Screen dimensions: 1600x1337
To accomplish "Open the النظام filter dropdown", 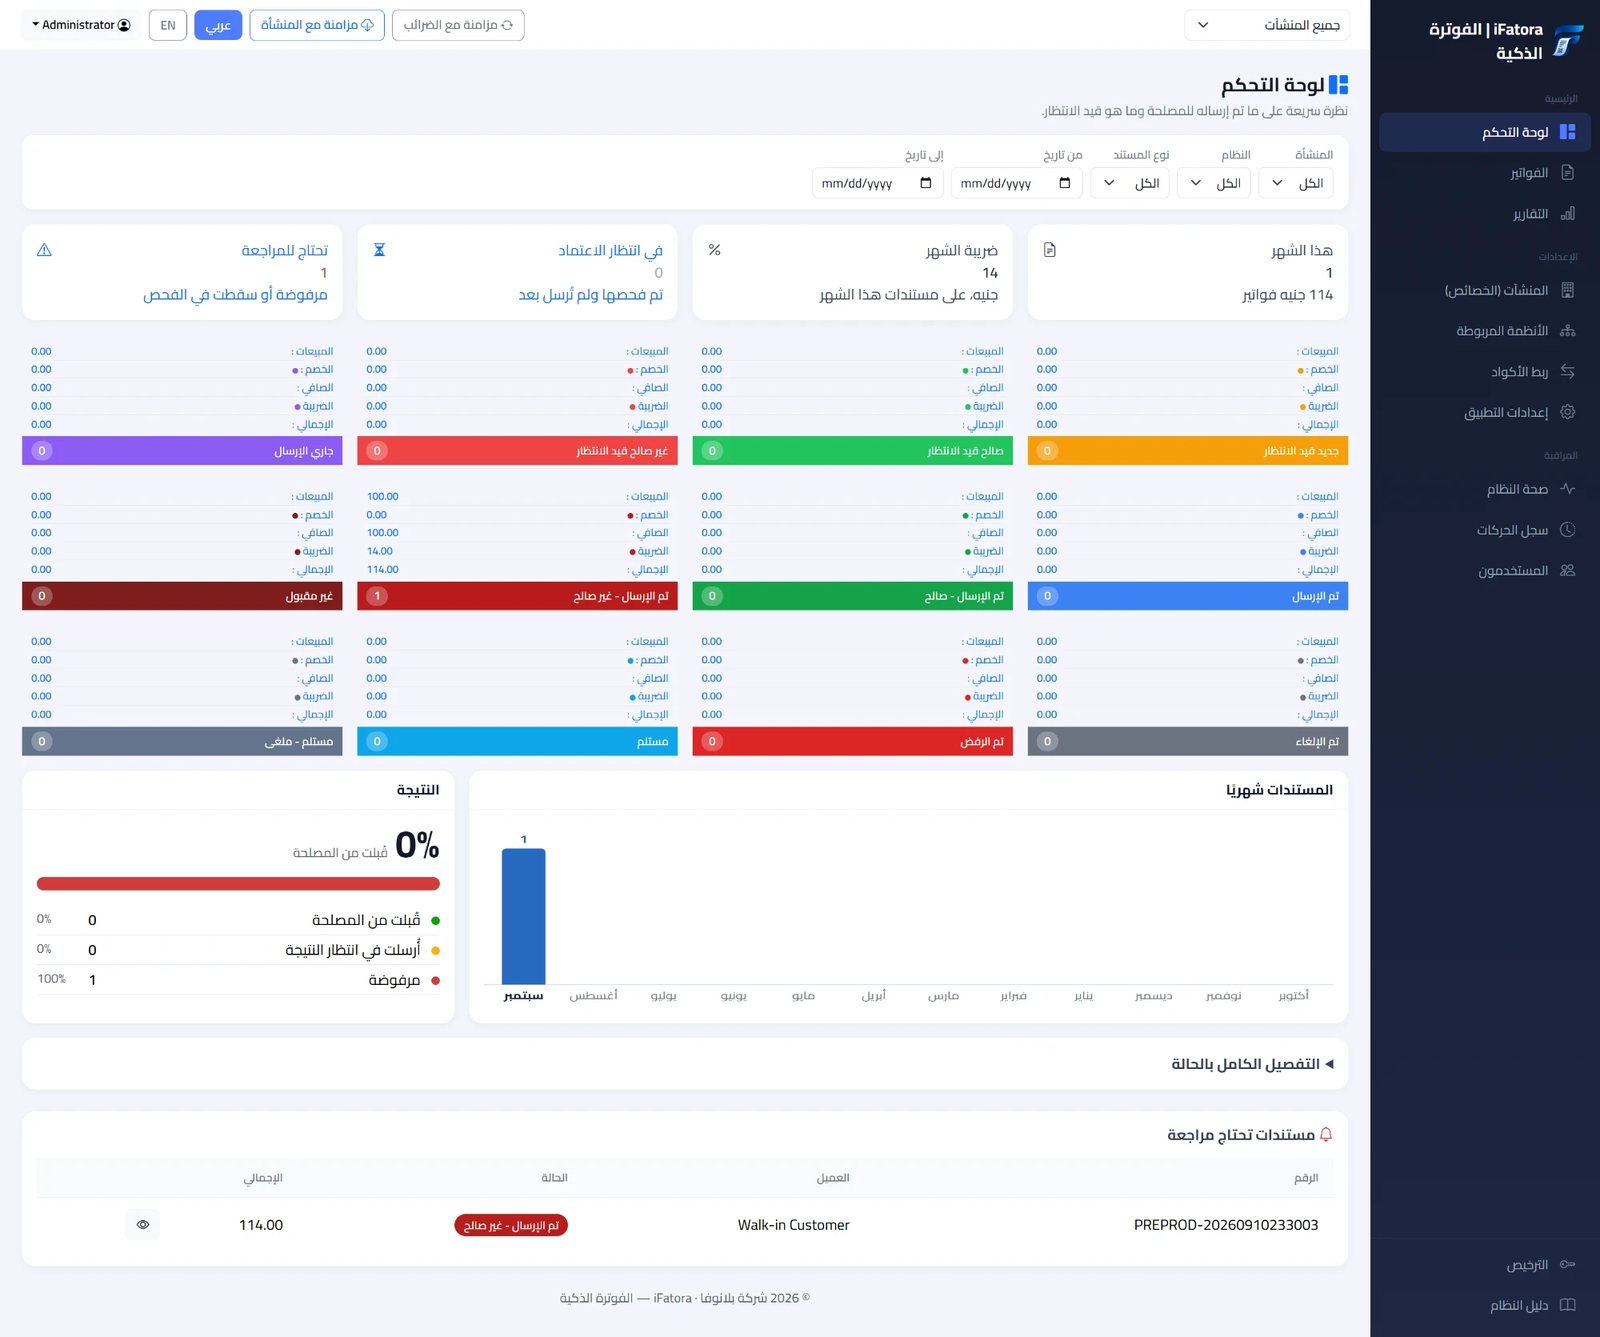I will tap(1215, 183).
